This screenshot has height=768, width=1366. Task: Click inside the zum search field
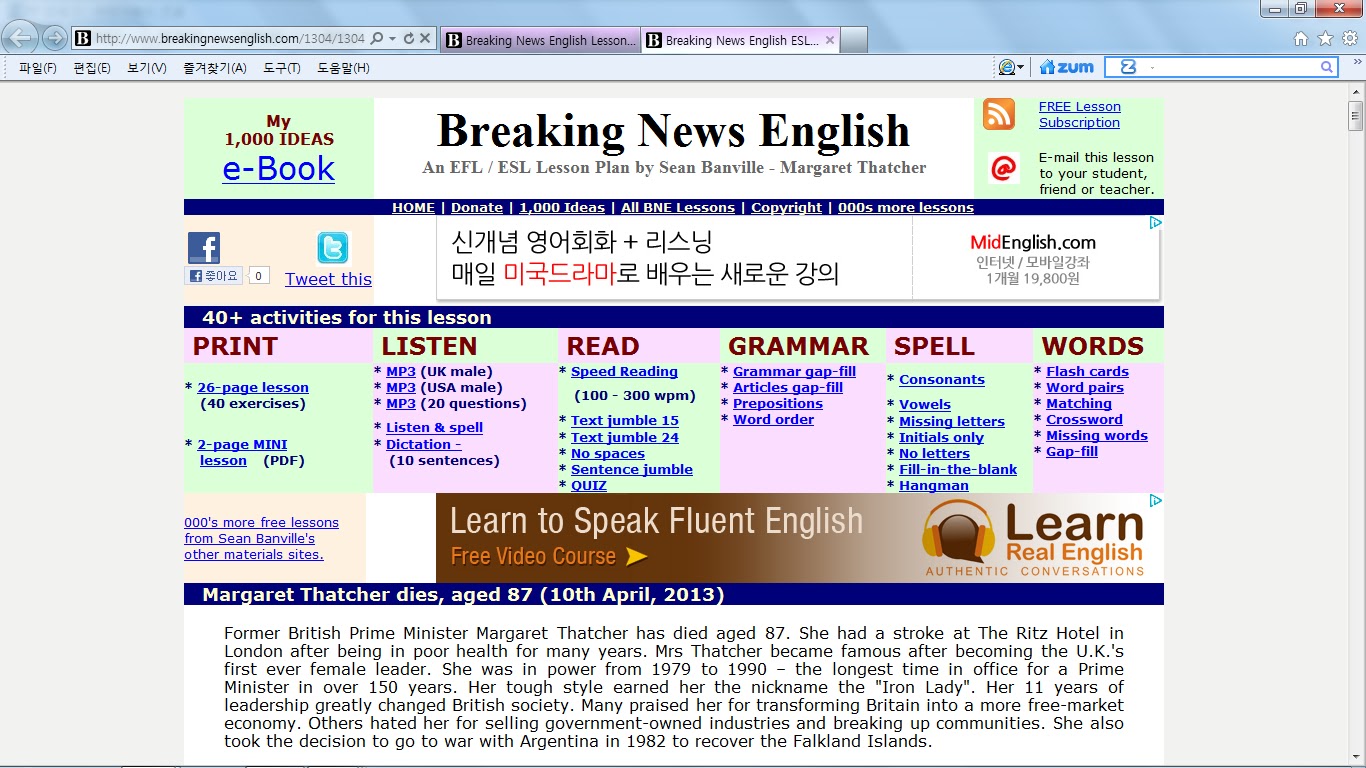1230,67
